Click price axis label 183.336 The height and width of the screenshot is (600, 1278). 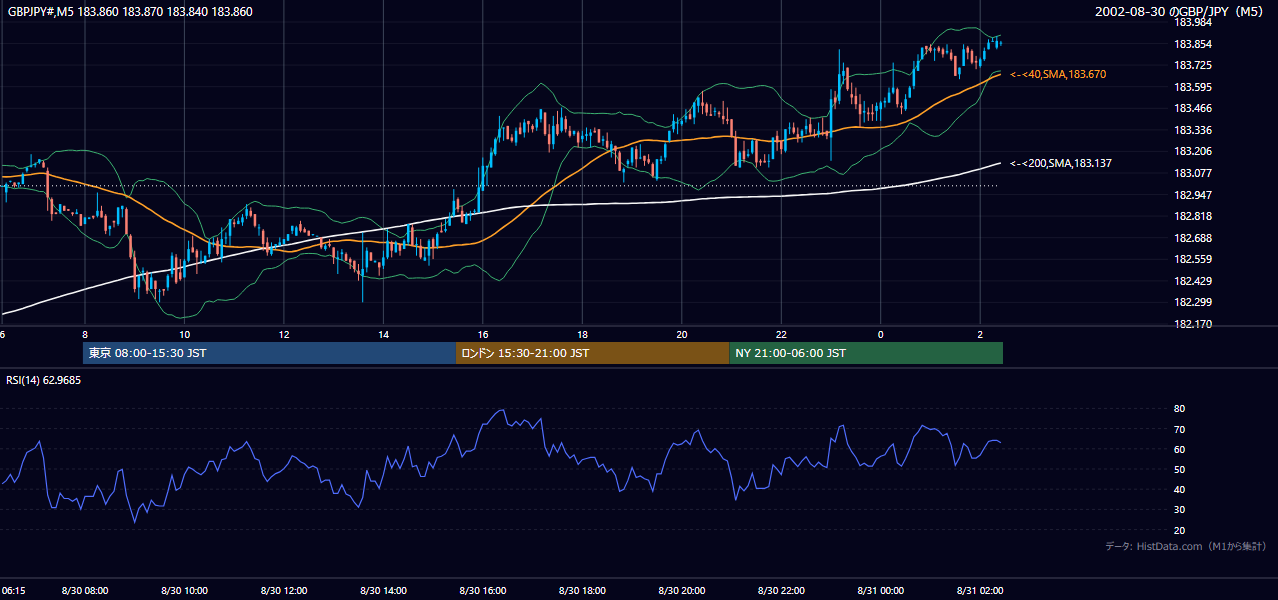pos(1194,130)
